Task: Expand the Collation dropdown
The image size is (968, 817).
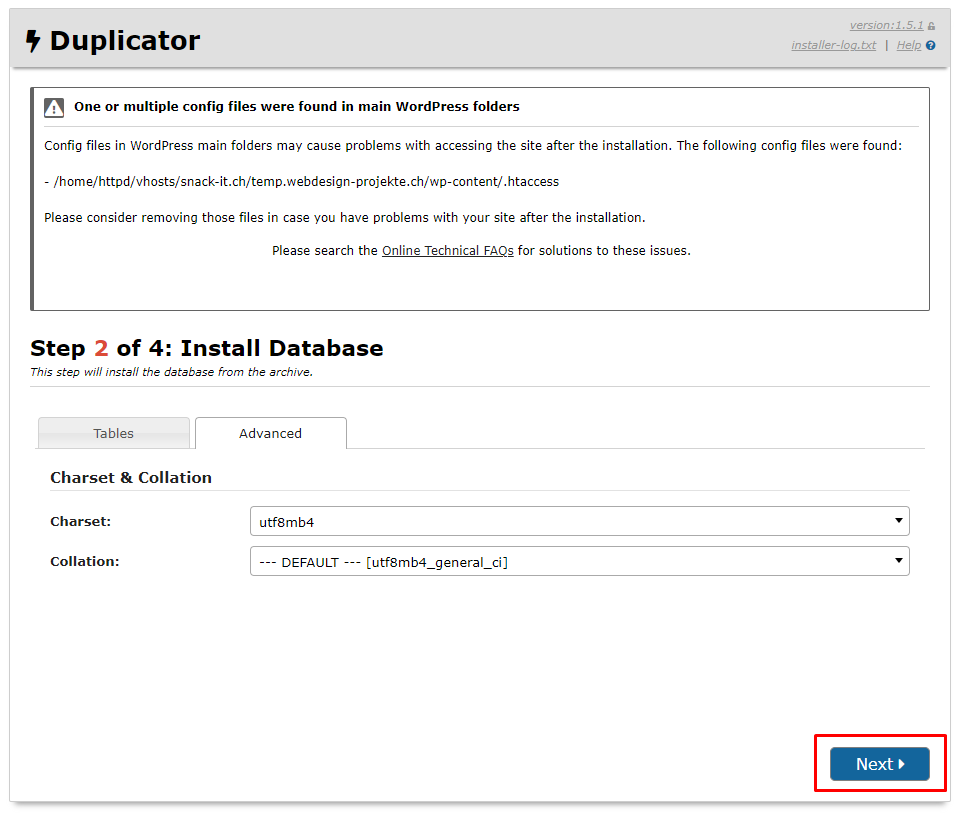Action: tap(579, 561)
